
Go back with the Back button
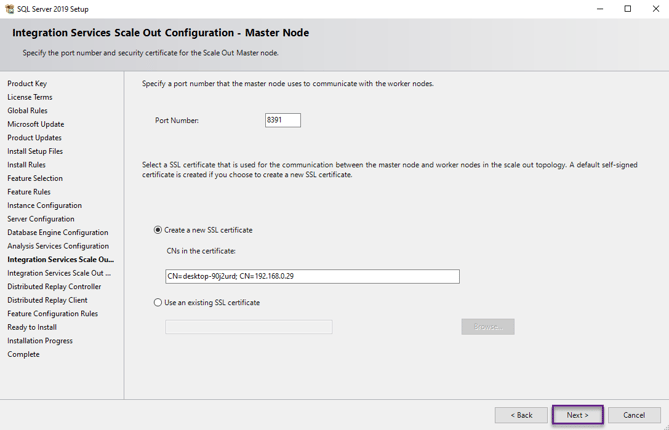[x=521, y=415]
